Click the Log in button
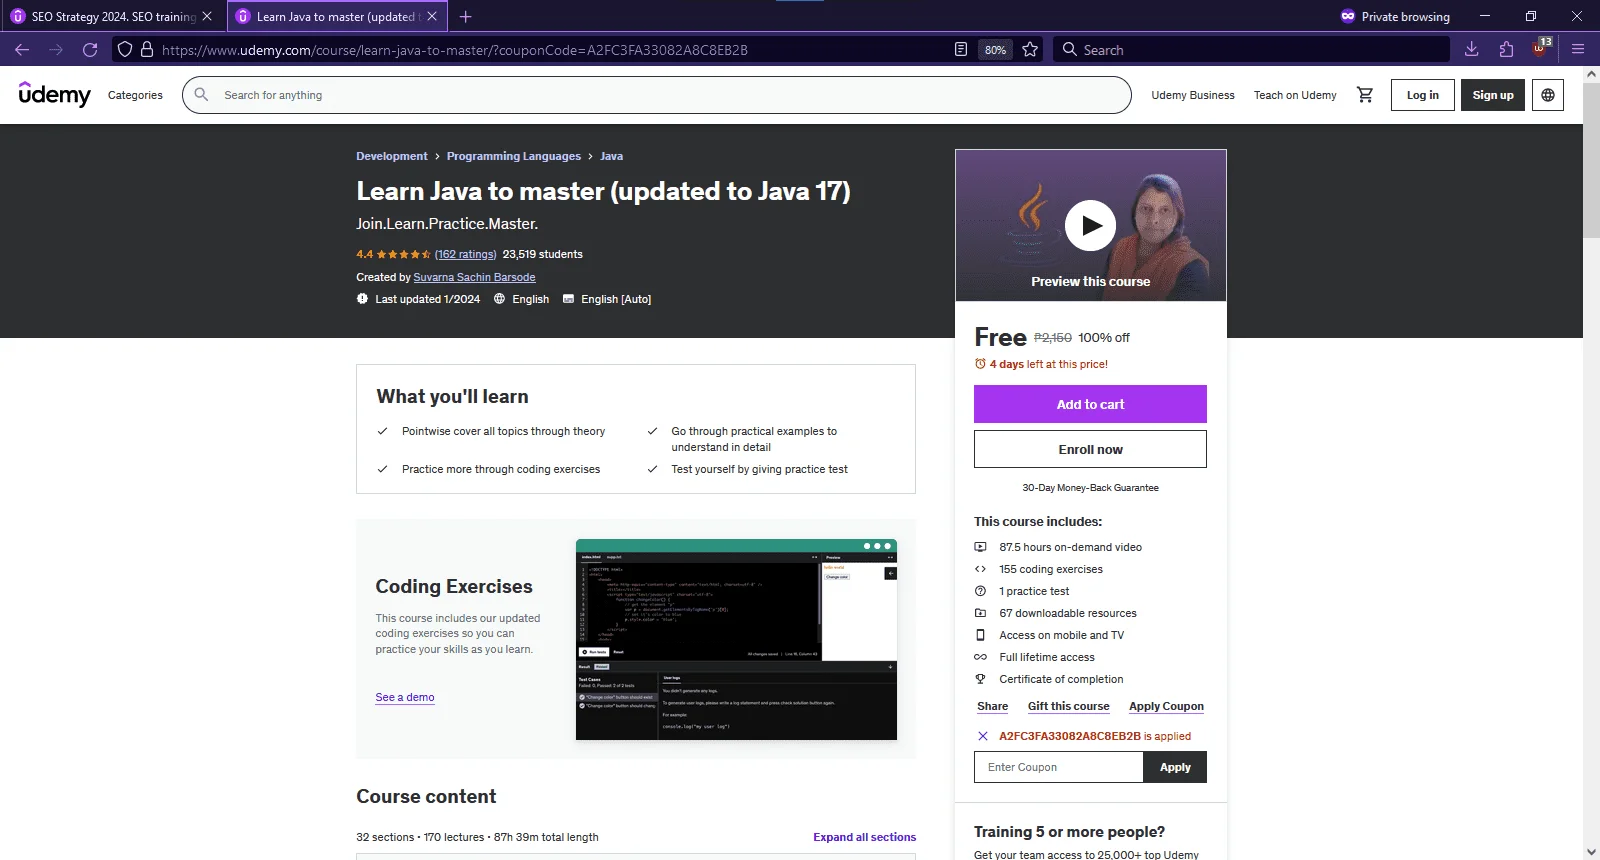Image resolution: width=1600 pixels, height=860 pixels. 1422,95
